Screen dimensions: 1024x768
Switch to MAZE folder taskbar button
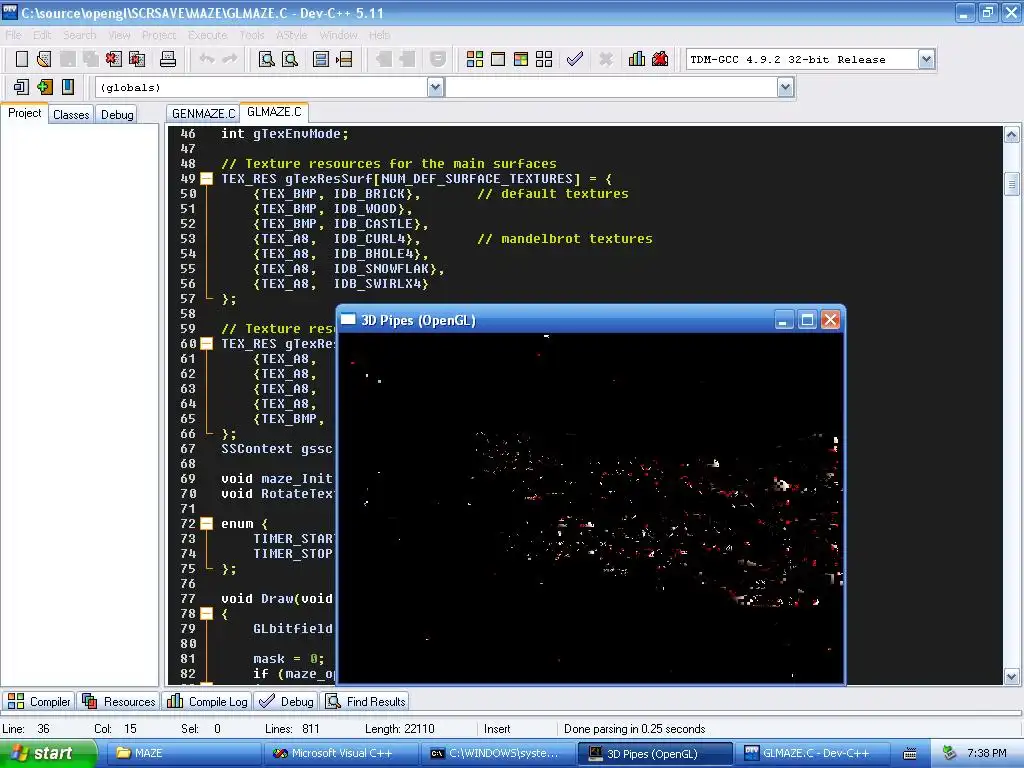(x=182, y=753)
